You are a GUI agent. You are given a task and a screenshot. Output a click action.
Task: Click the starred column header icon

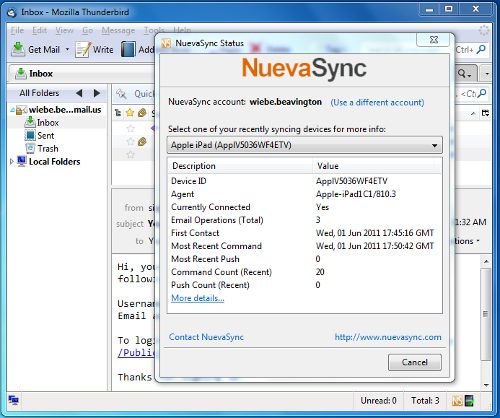tap(130, 113)
